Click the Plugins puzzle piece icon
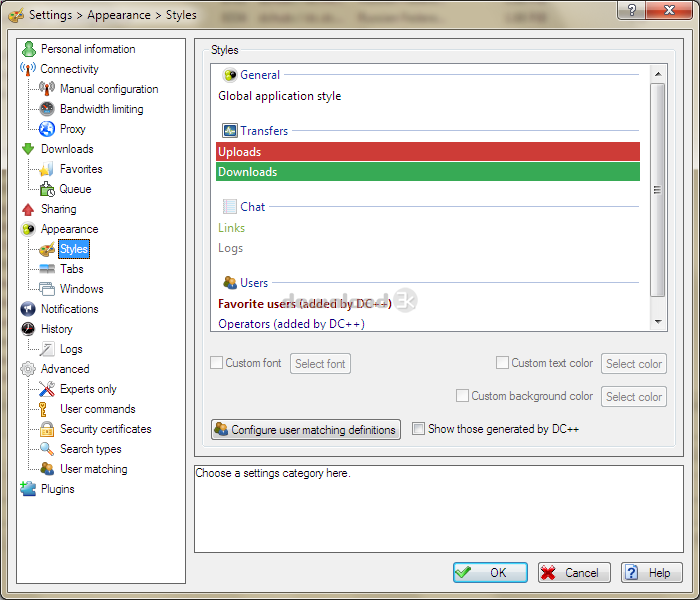The image size is (700, 600). pos(28,489)
